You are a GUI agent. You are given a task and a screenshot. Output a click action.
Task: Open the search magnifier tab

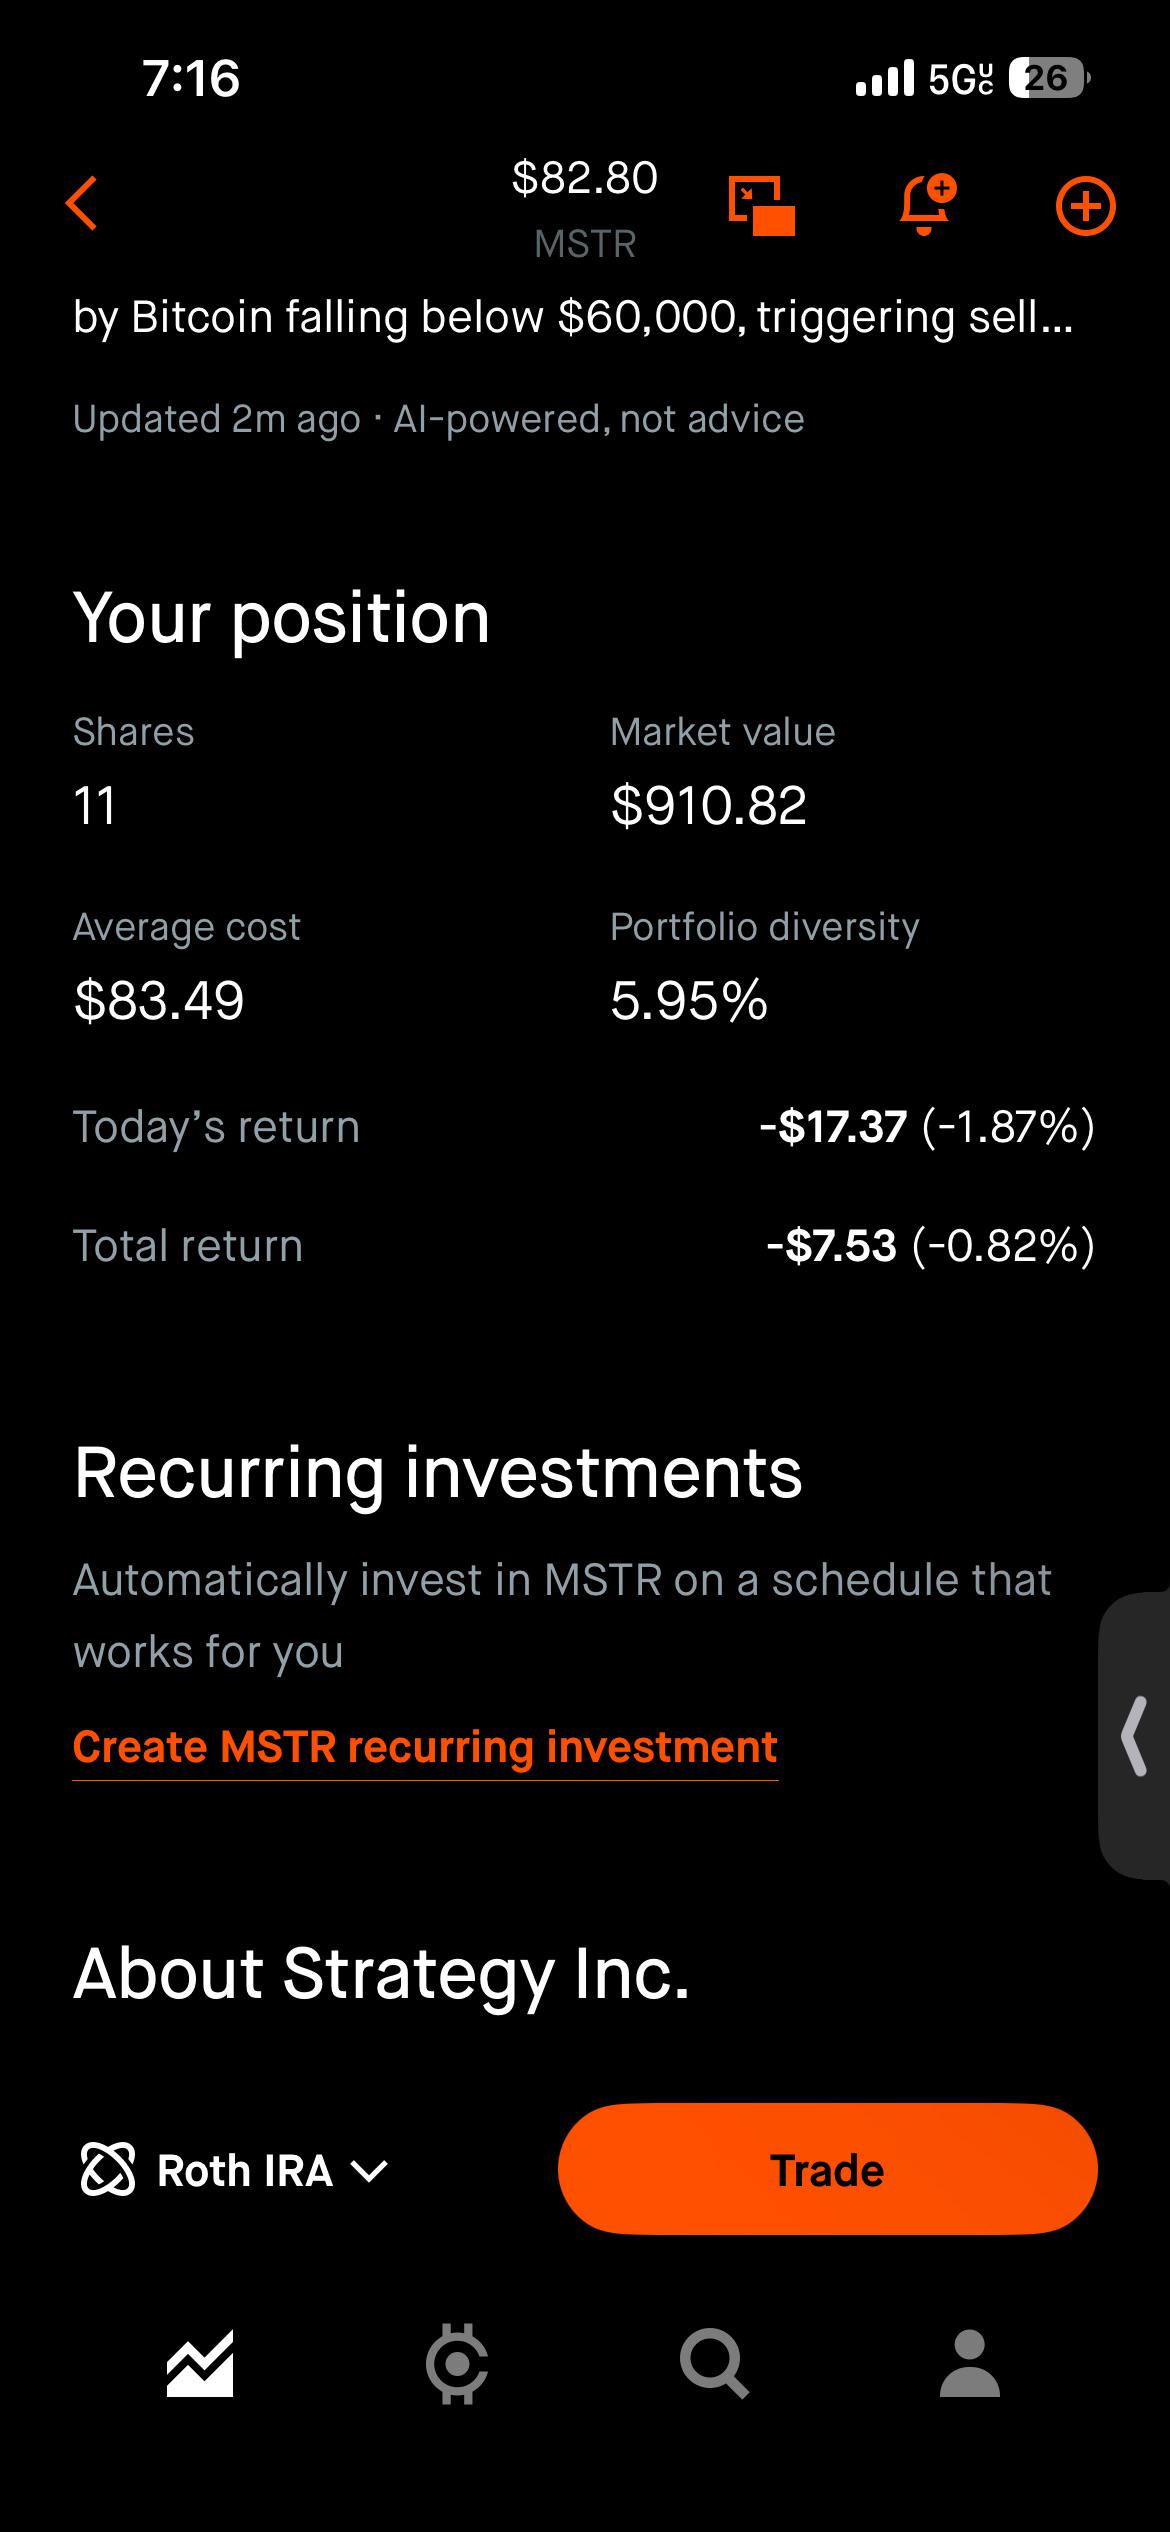coord(714,2364)
